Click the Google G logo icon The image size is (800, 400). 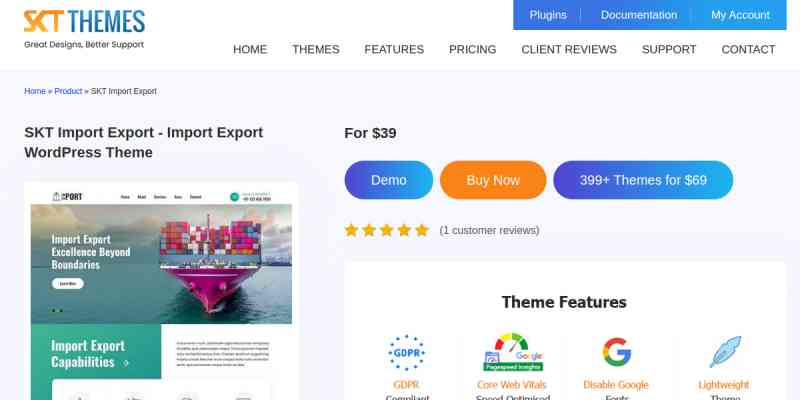pyautogui.click(x=616, y=352)
